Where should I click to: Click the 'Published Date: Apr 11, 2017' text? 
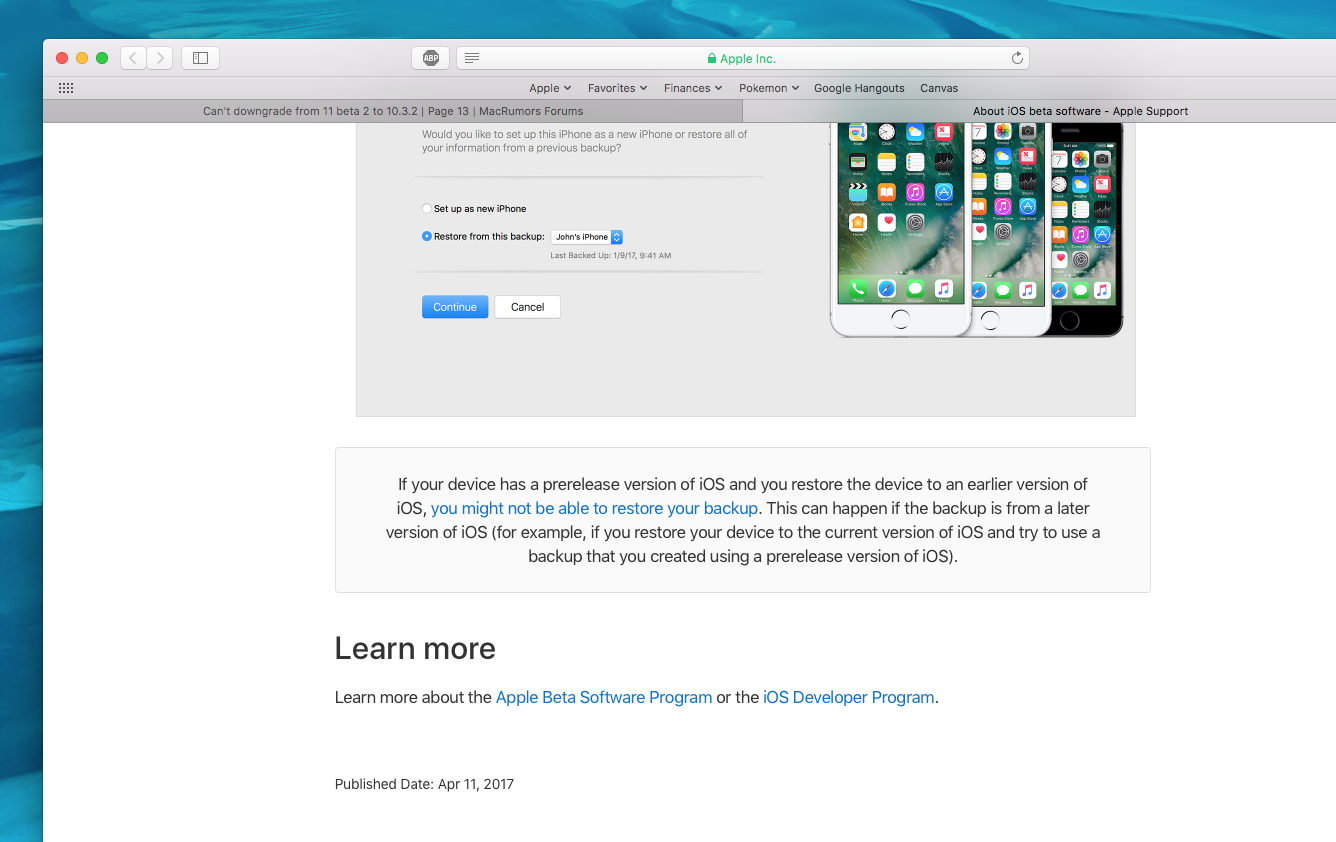point(424,784)
